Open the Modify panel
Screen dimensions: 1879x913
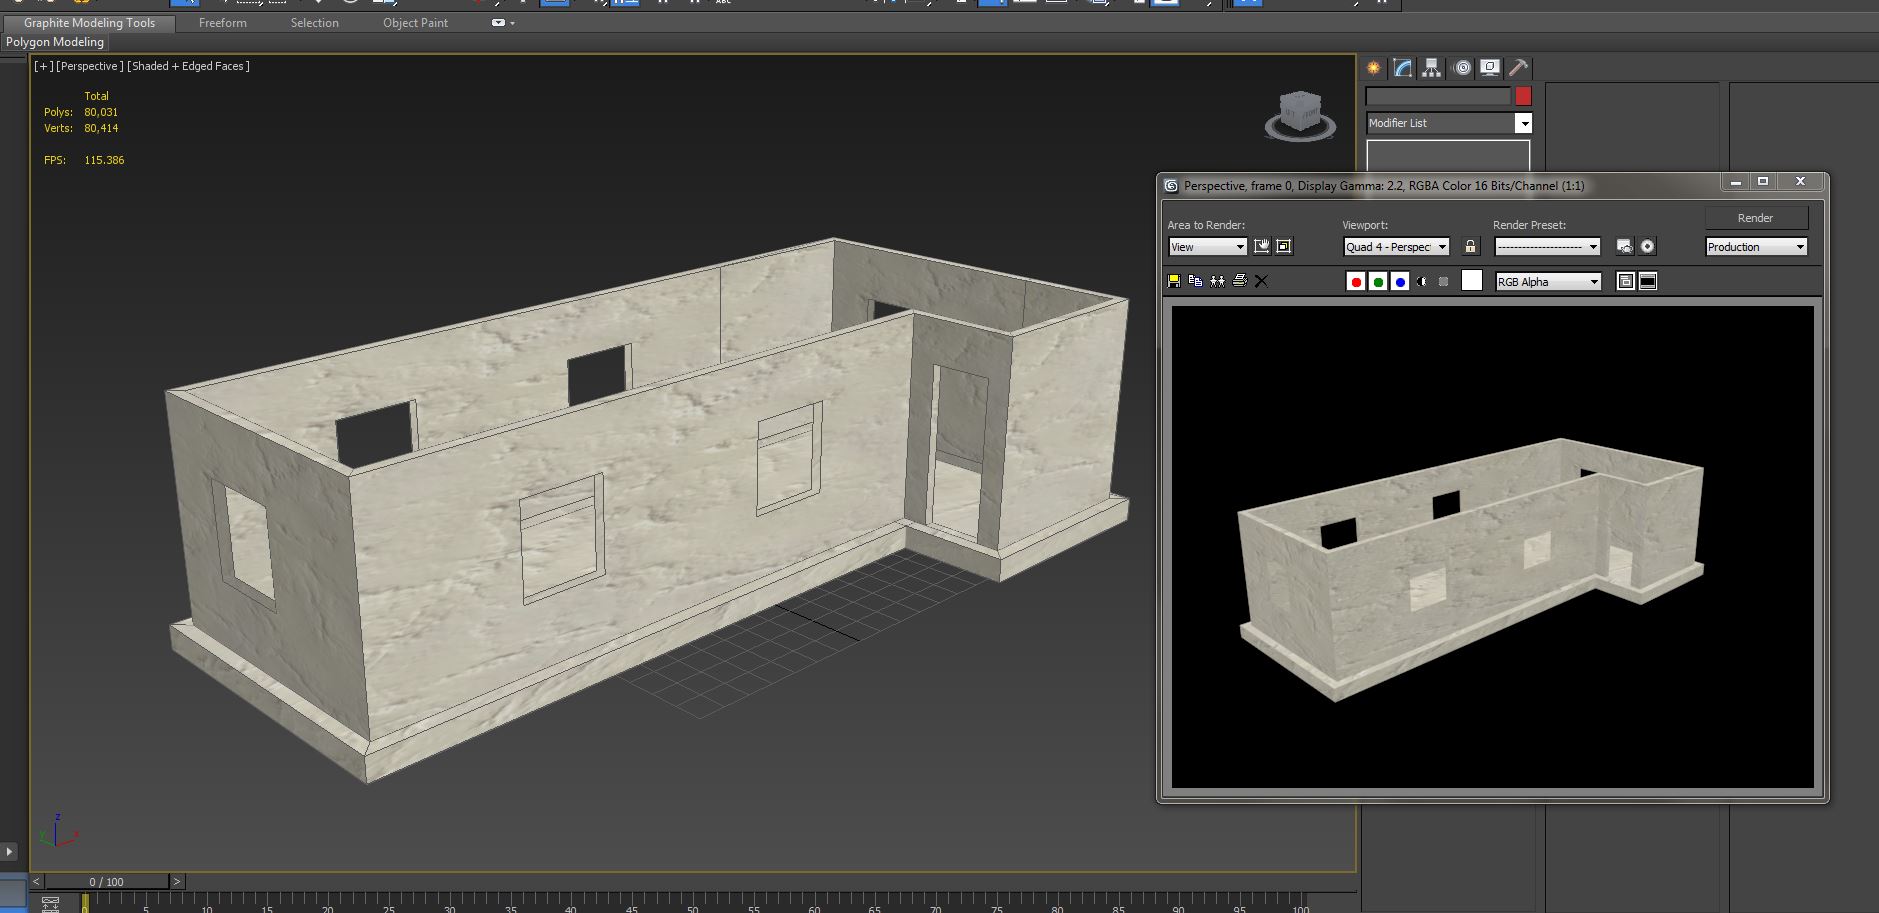point(1404,67)
